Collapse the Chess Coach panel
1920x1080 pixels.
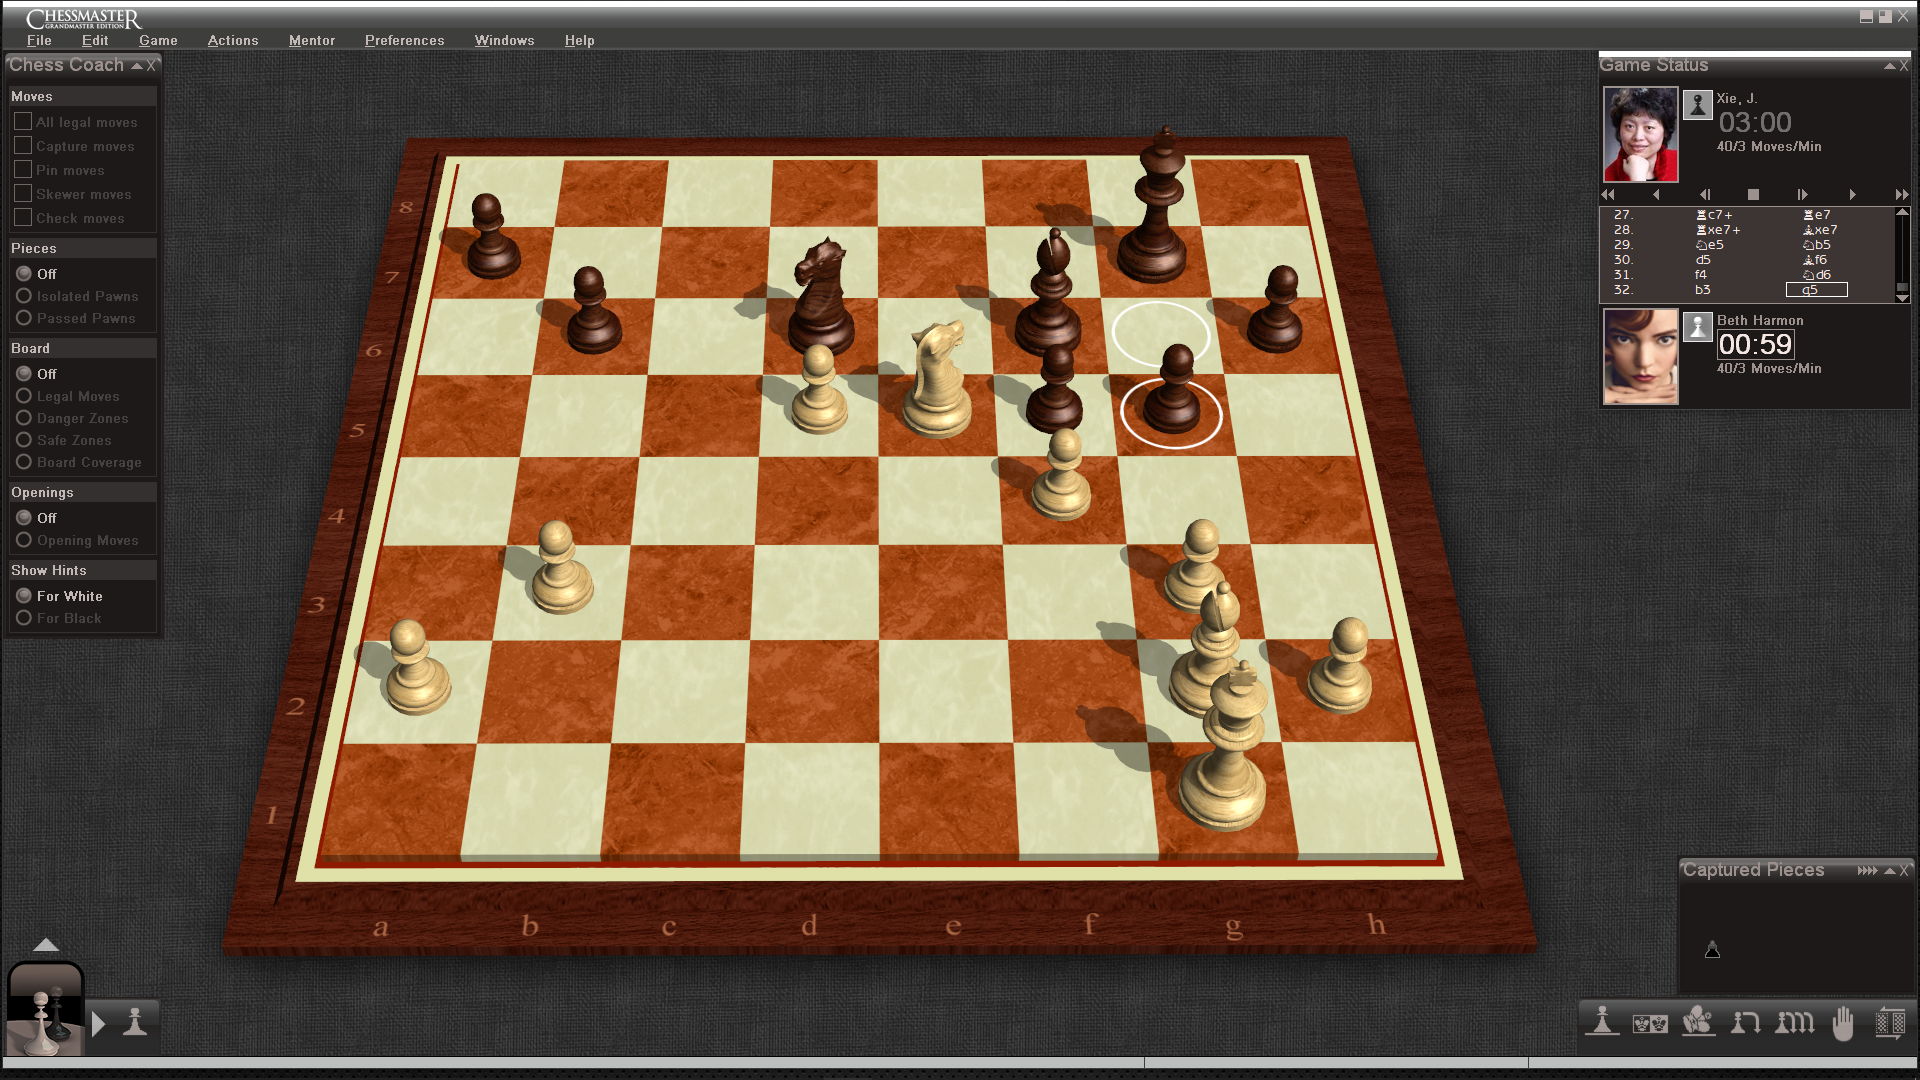(x=137, y=66)
